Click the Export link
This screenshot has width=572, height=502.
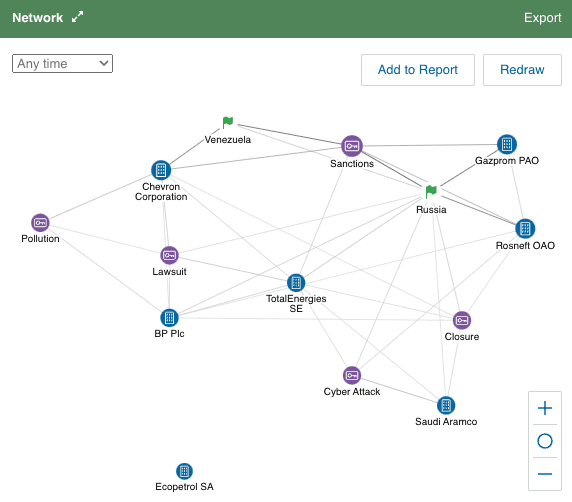click(x=542, y=18)
